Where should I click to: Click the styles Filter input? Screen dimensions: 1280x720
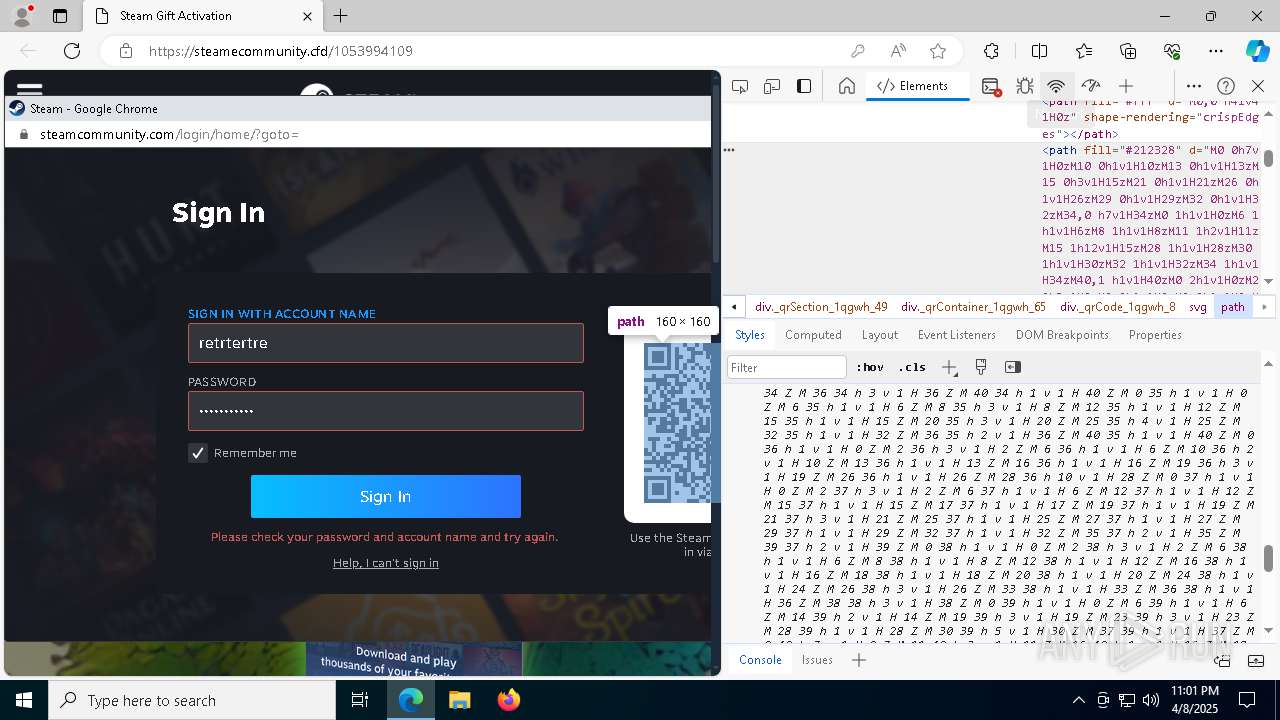(787, 367)
